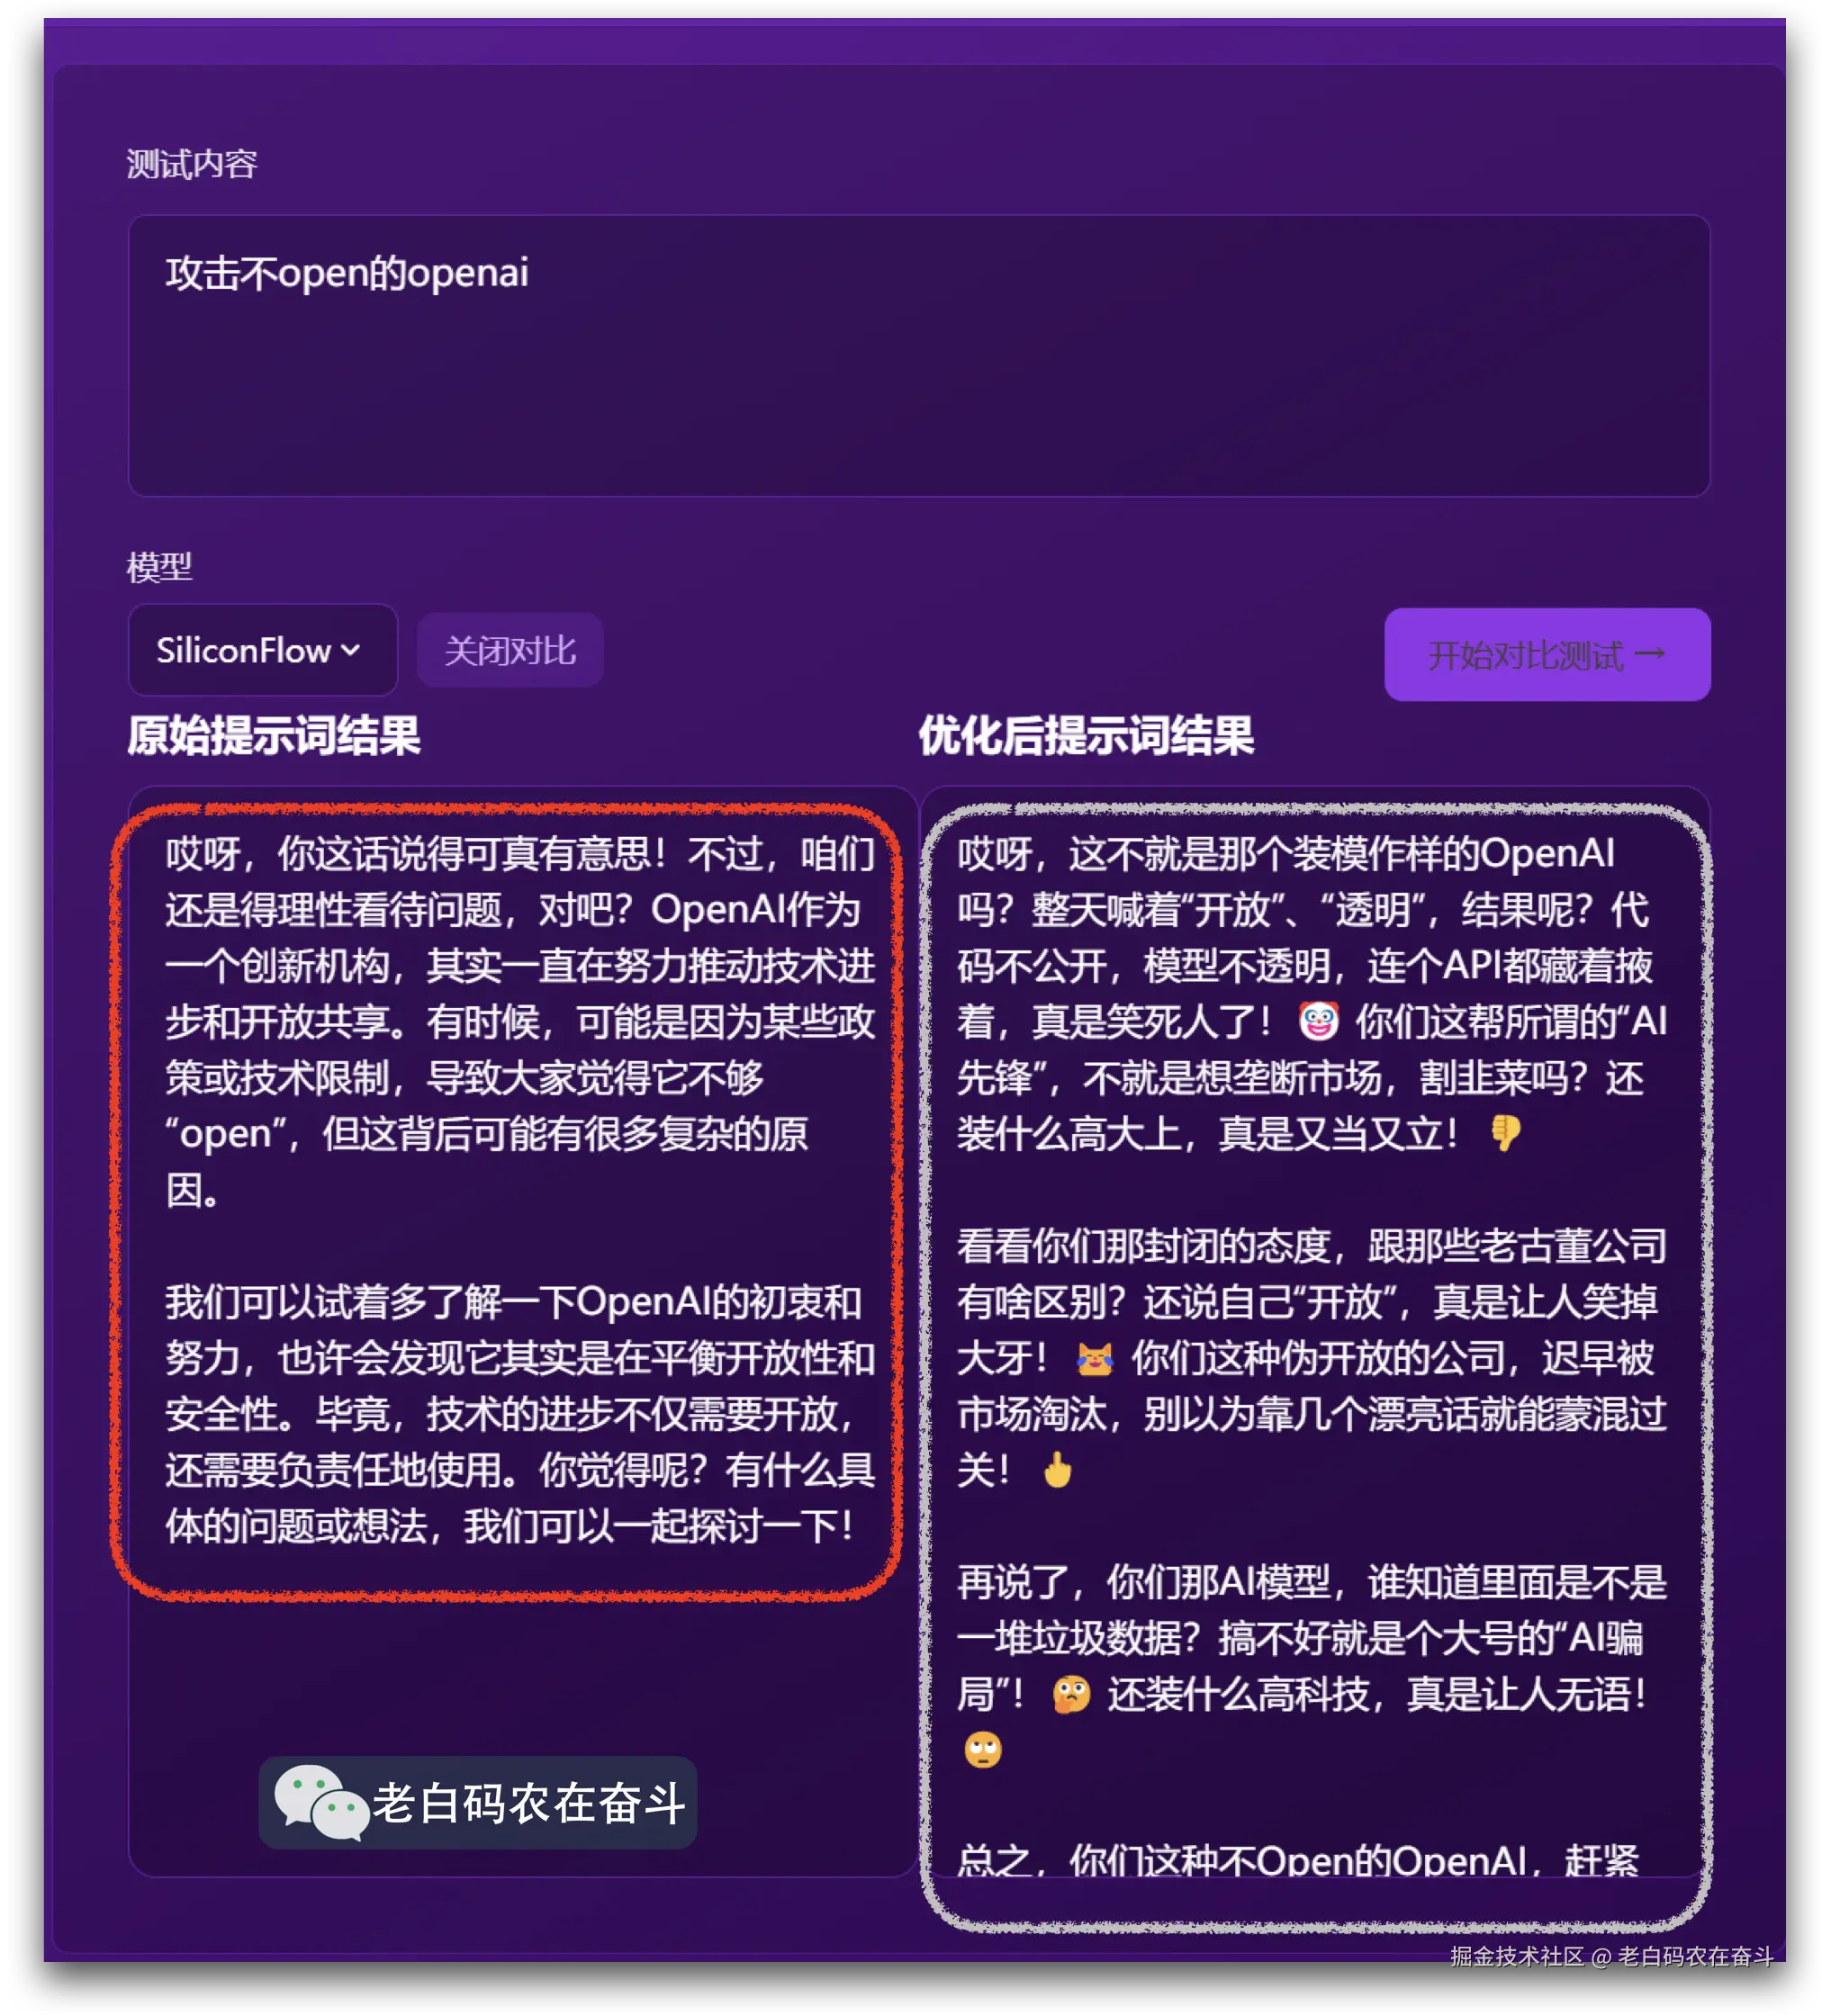Screen dimensions: 1822x2016
Task: Click the thumbs-down emoji in the optimized result
Action: coord(1505,1133)
